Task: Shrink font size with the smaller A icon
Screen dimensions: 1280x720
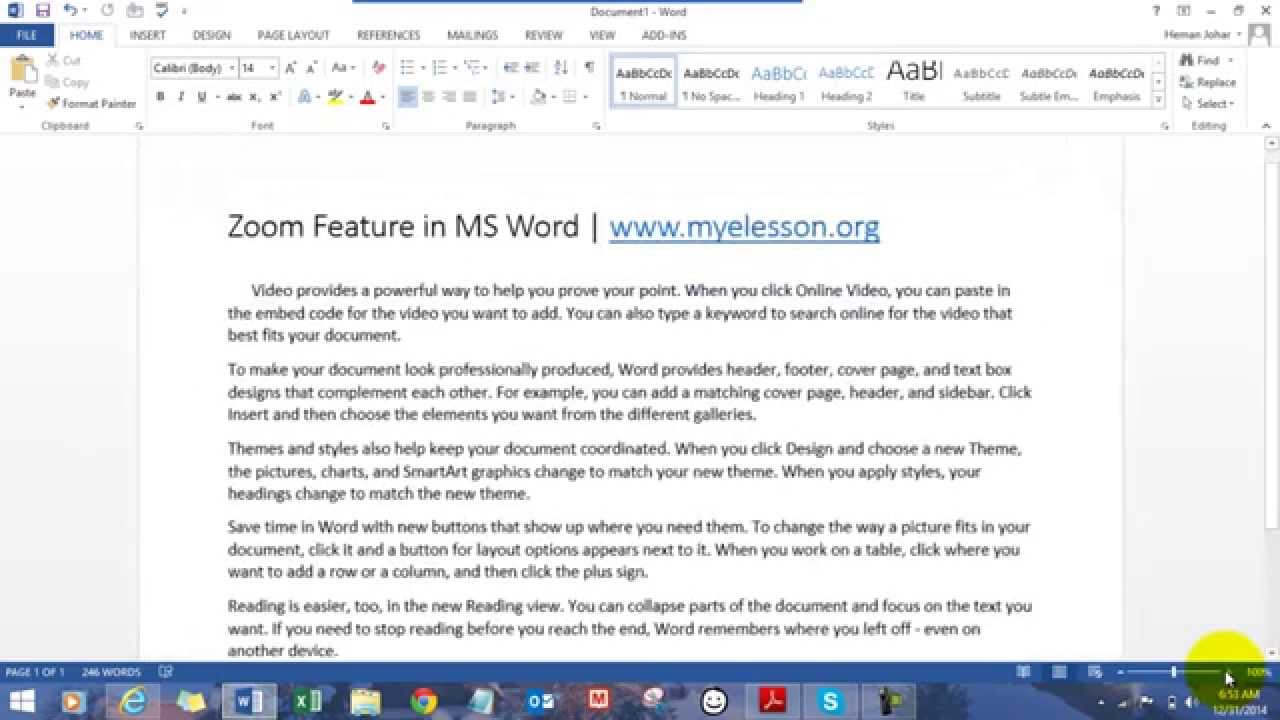Action: click(310, 68)
